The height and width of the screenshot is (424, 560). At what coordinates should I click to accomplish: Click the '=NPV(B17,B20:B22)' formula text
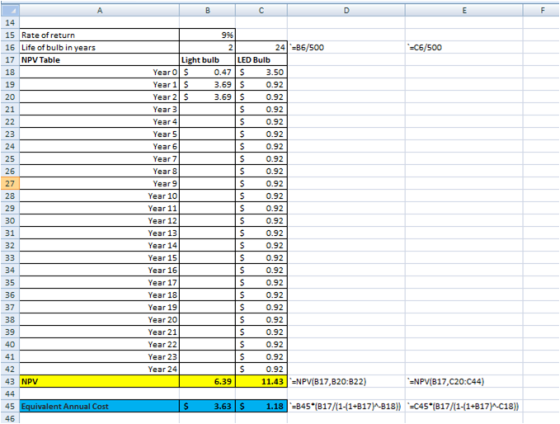click(x=329, y=381)
